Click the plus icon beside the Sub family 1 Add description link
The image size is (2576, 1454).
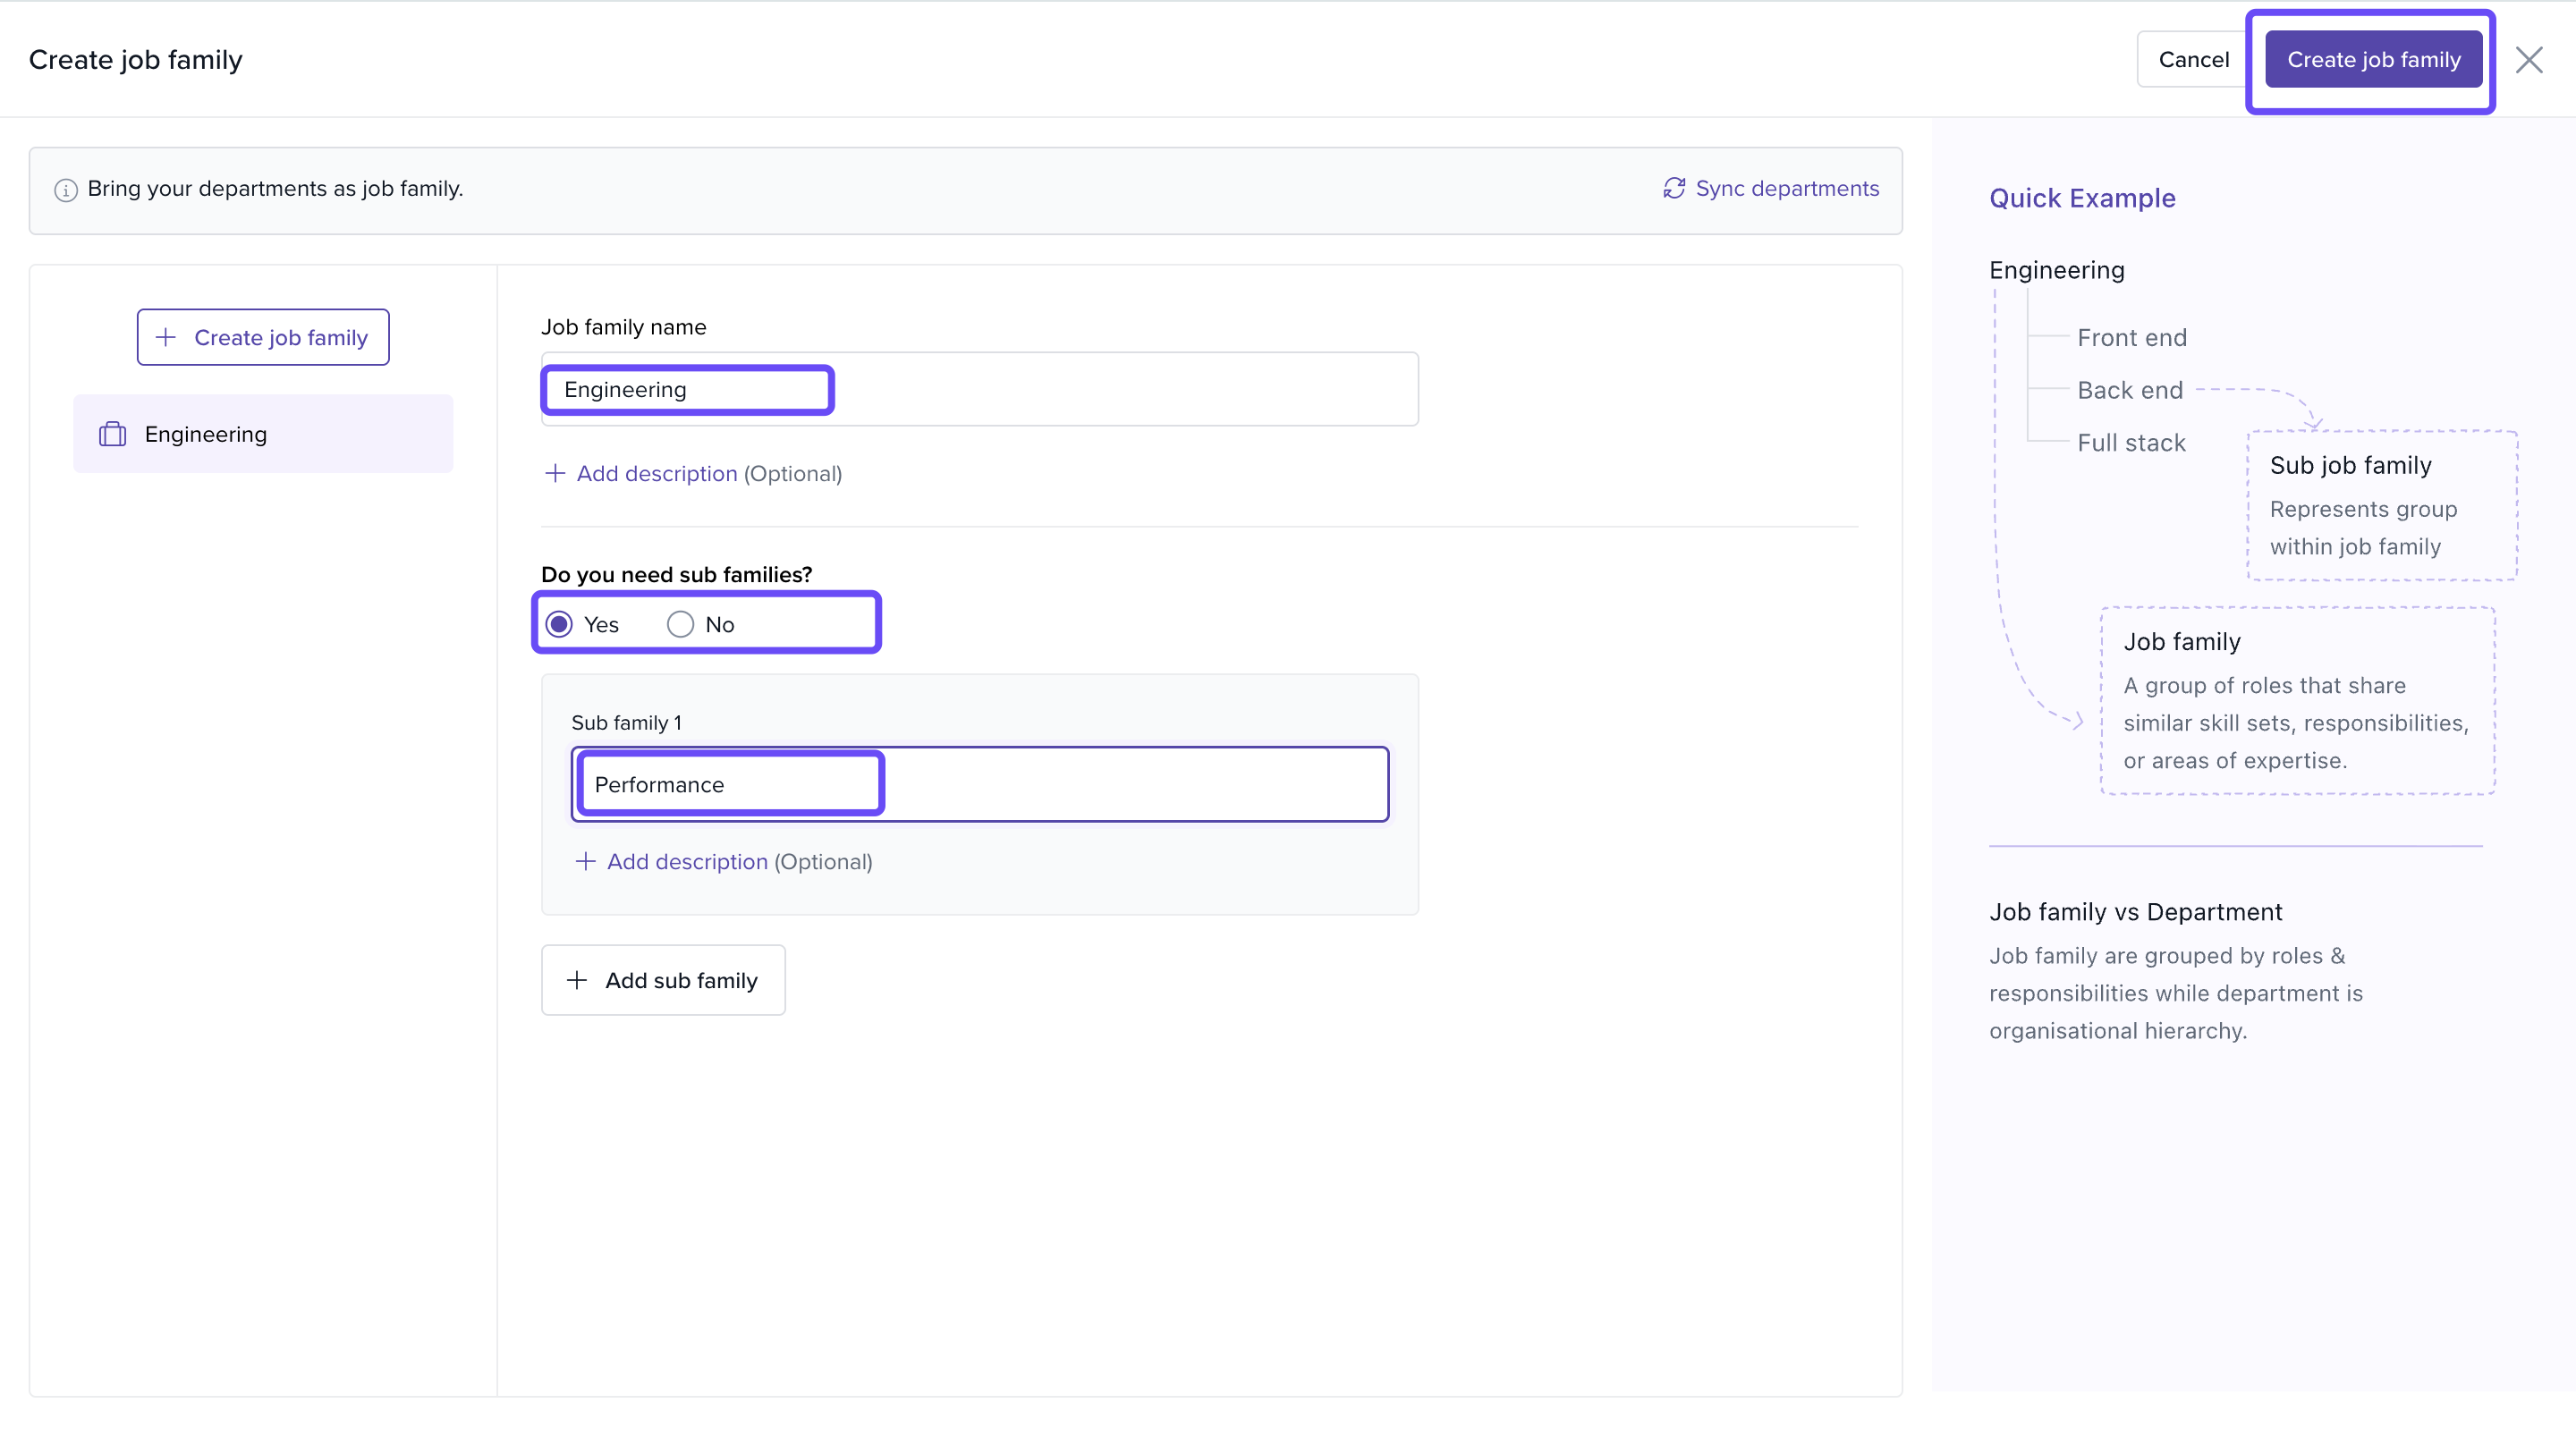click(586, 861)
